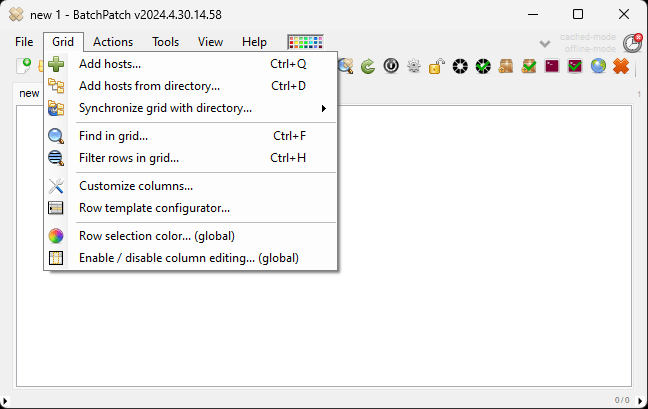Click the gray gear toolbar icon
Viewport: 648px width, 409px height.
(414, 66)
